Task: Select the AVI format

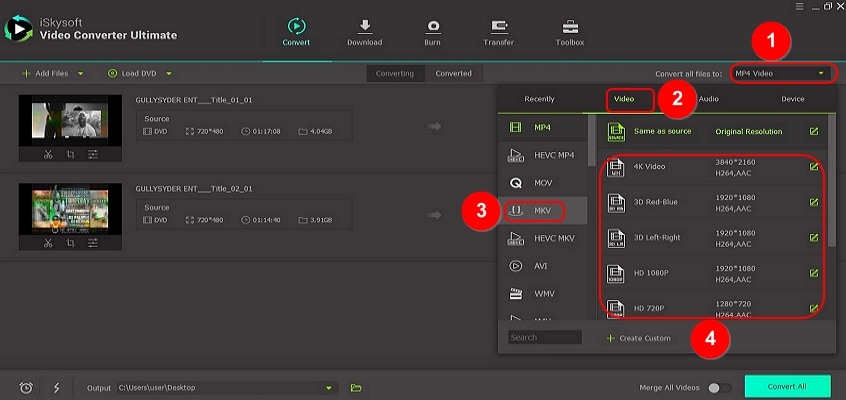Action: [x=542, y=266]
